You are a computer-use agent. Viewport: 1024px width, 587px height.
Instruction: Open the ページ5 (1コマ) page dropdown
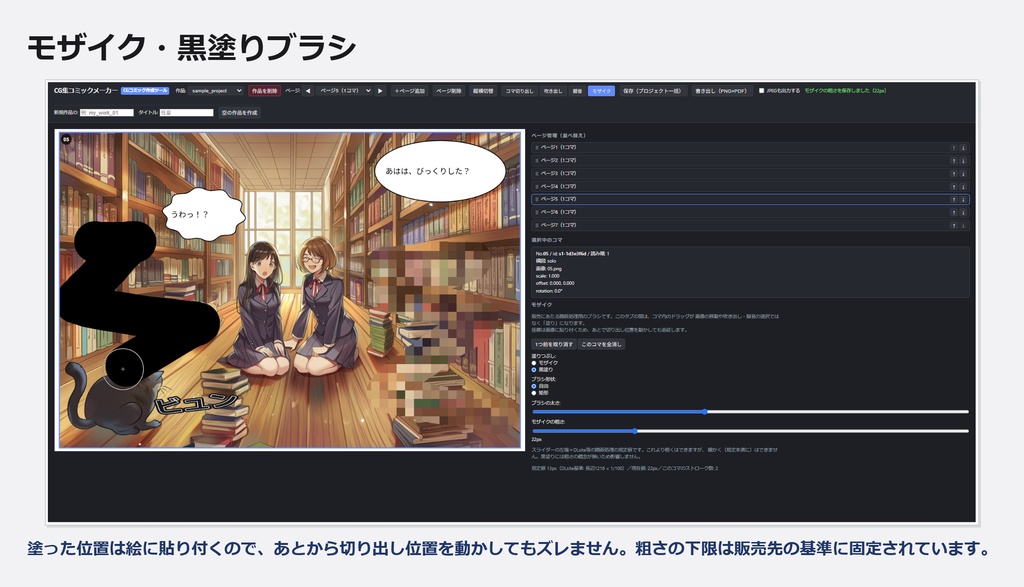click(x=345, y=91)
